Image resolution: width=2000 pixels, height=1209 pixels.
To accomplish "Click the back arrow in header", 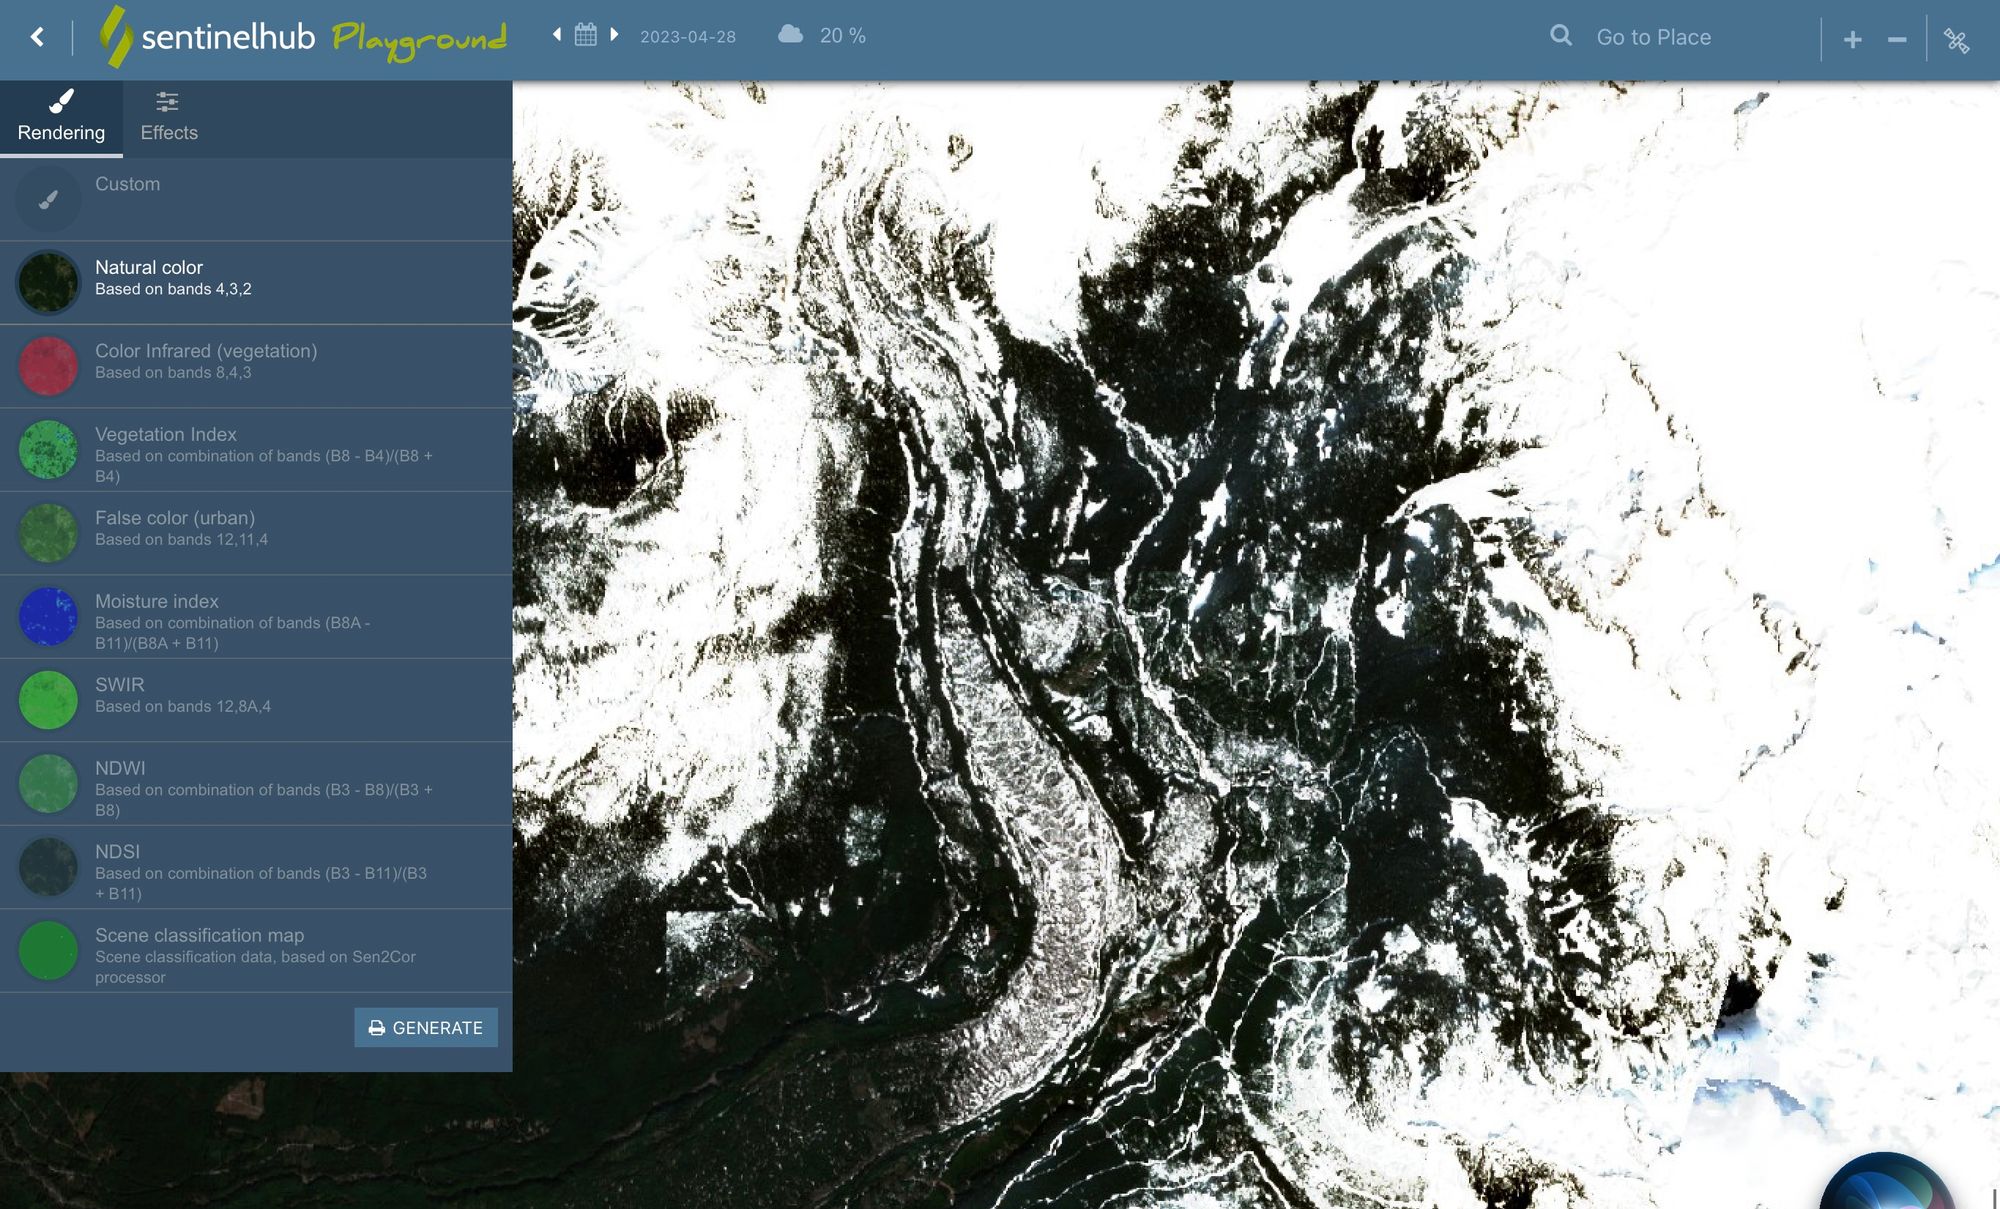I will (x=37, y=37).
